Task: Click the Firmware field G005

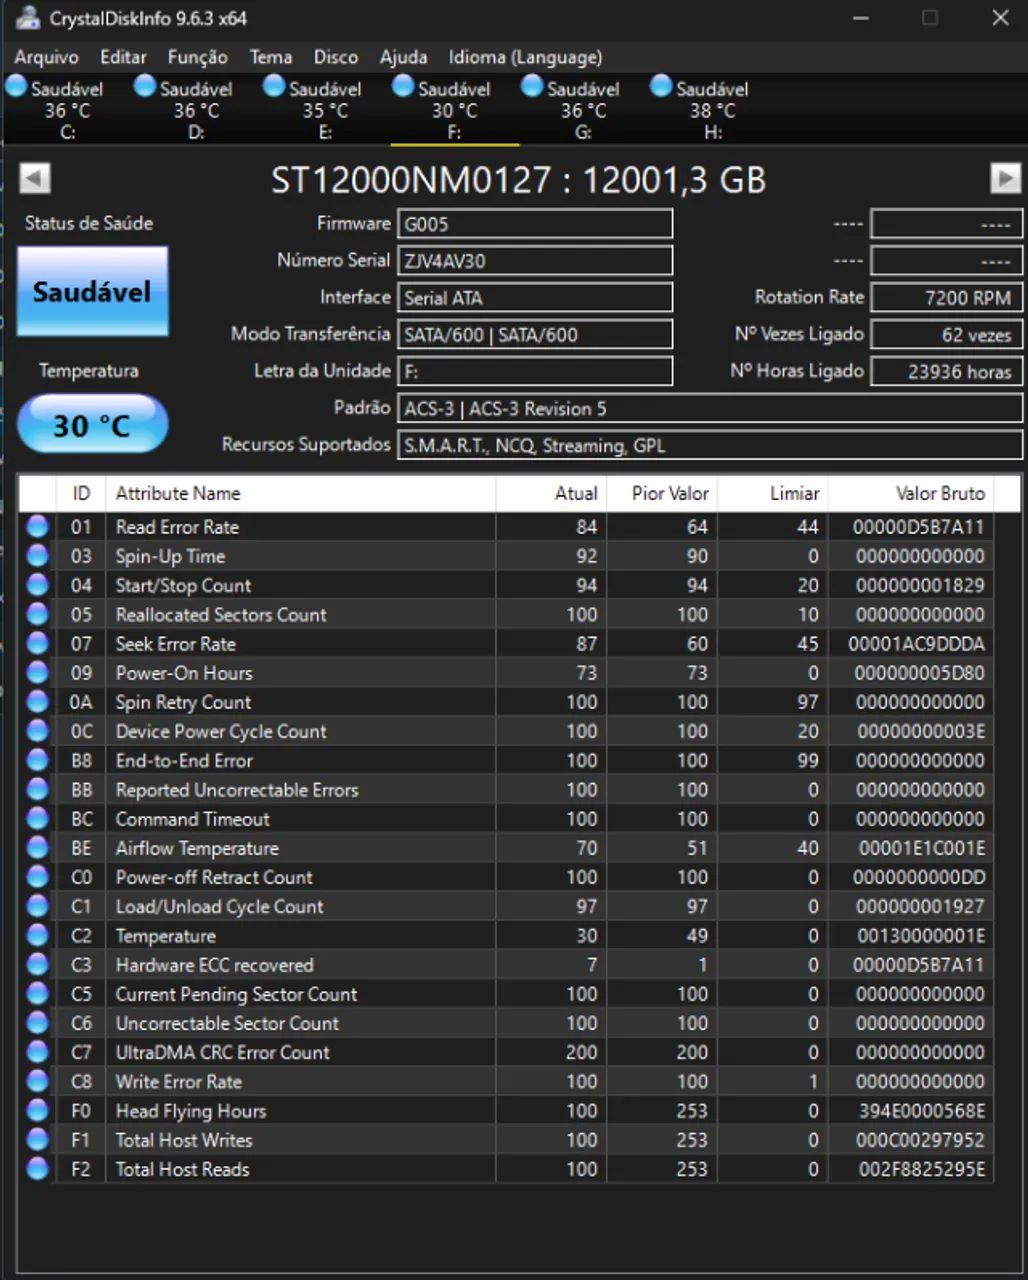Action: click(535, 224)
